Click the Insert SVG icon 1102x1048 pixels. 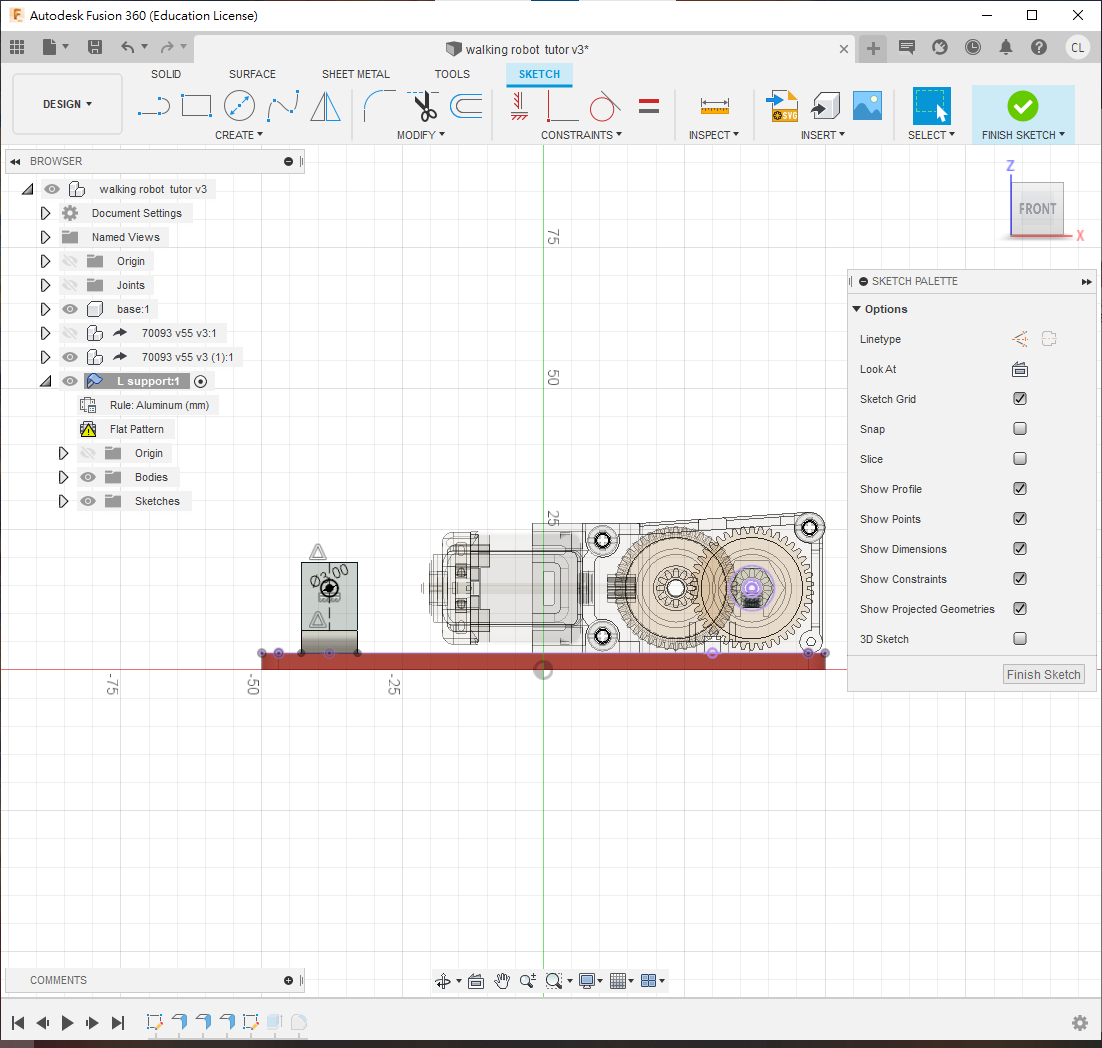[781, 105]
